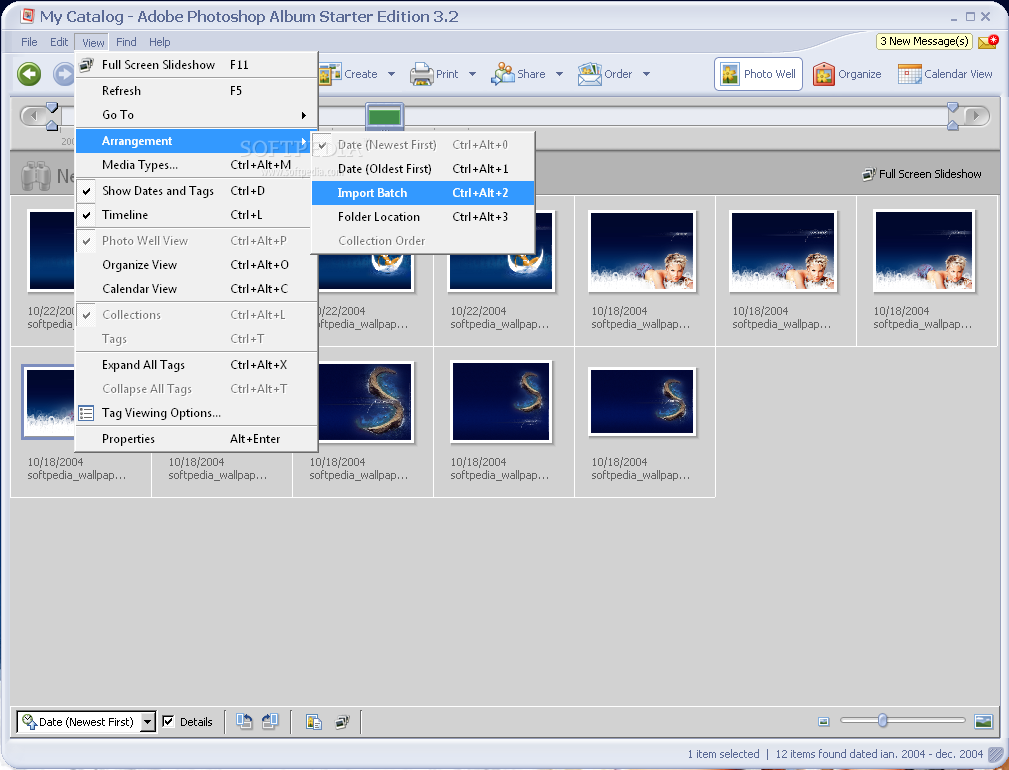Click the green timeline month bar

click(385, 116)
